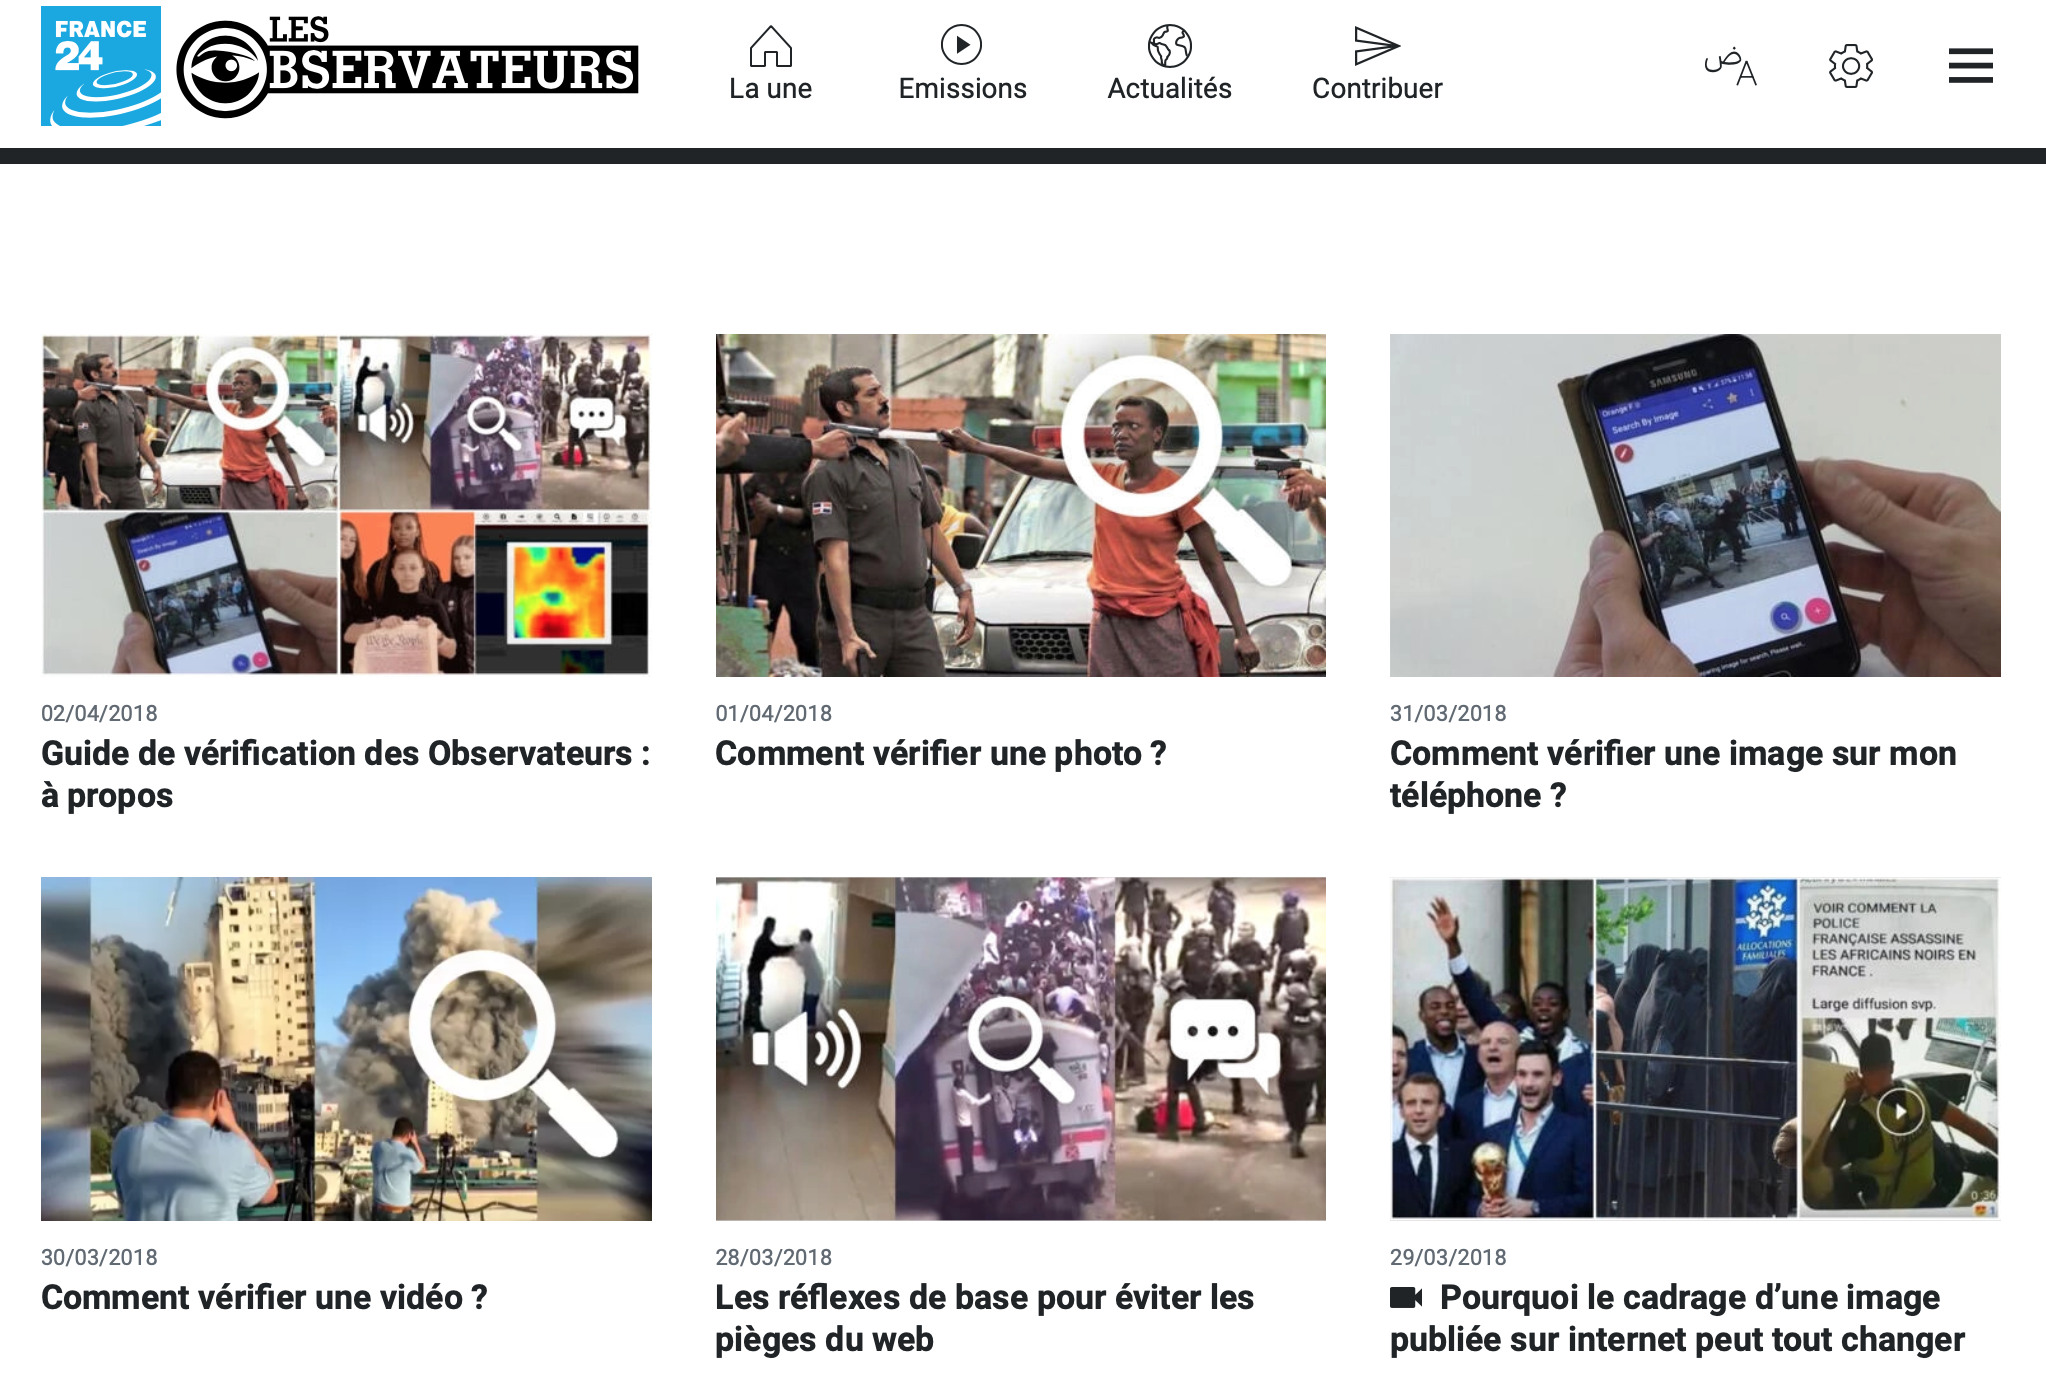This screenshot has height=1380, width=2046.
Task: Go to the Emissions menu label
Action: 962,89
